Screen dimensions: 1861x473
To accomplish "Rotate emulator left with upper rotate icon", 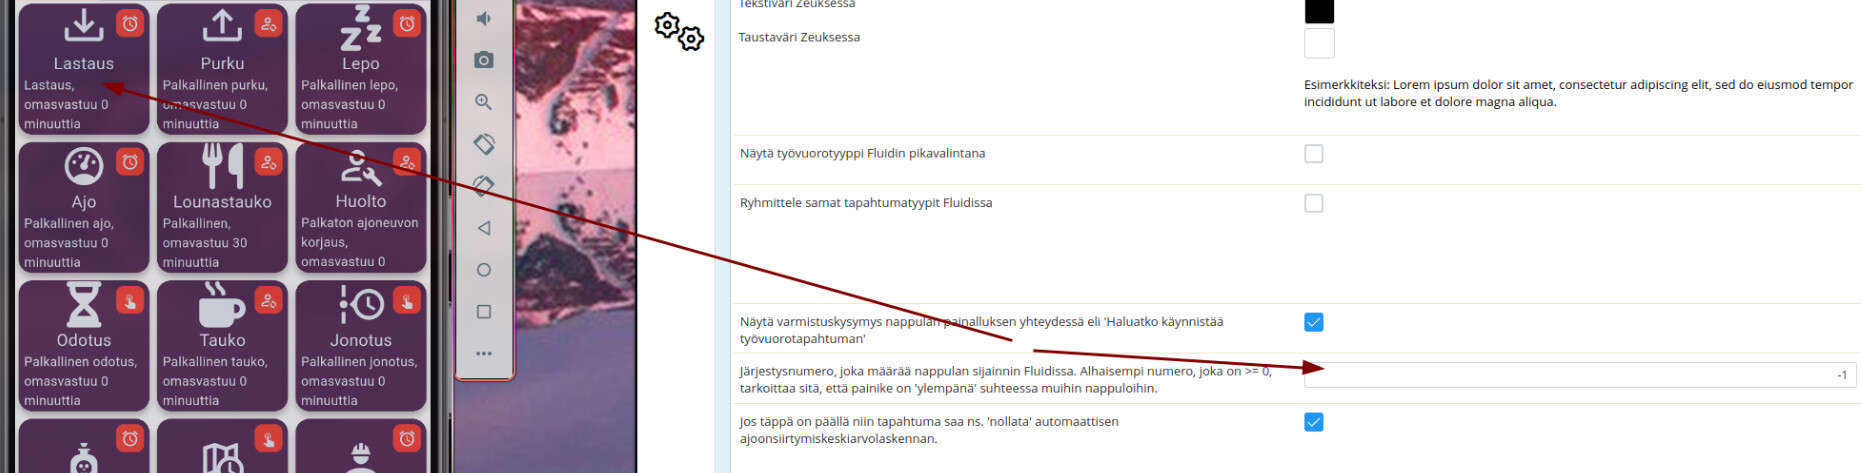I will tap(484, 144).
